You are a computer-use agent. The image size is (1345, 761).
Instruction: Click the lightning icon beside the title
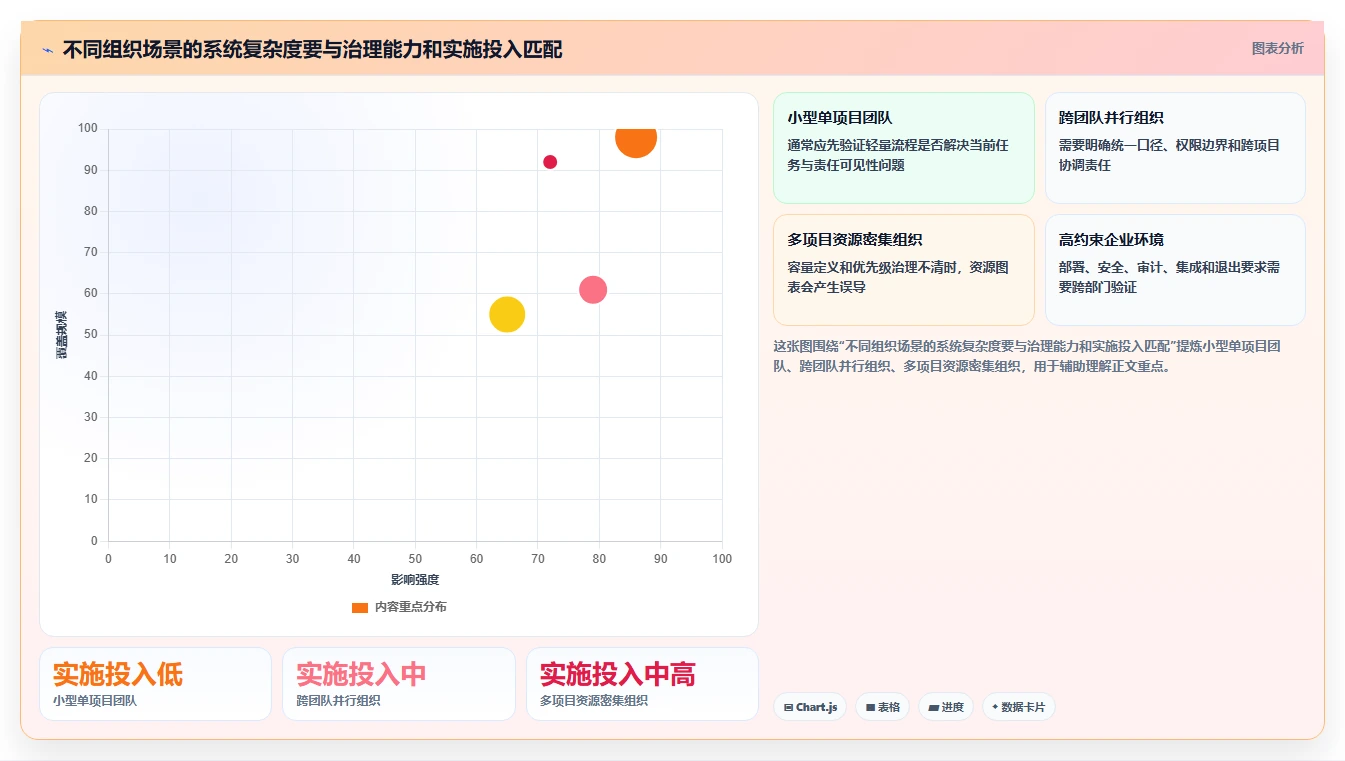(x=47, y=50)
